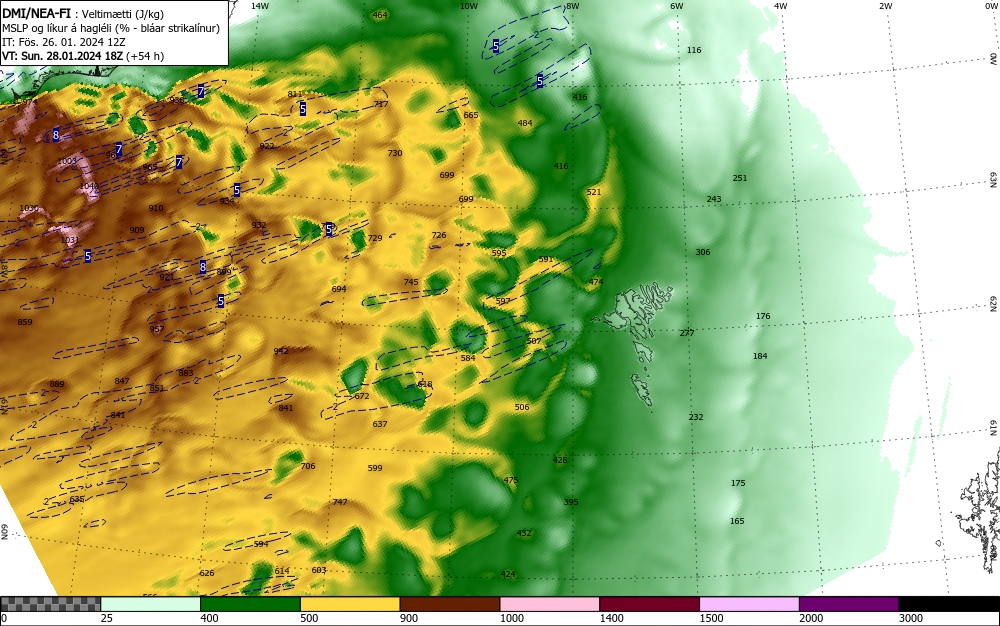Viewport: 1000px width, 626px height.
Task: Click the "4W" longitude label
Action: [781, 6]
